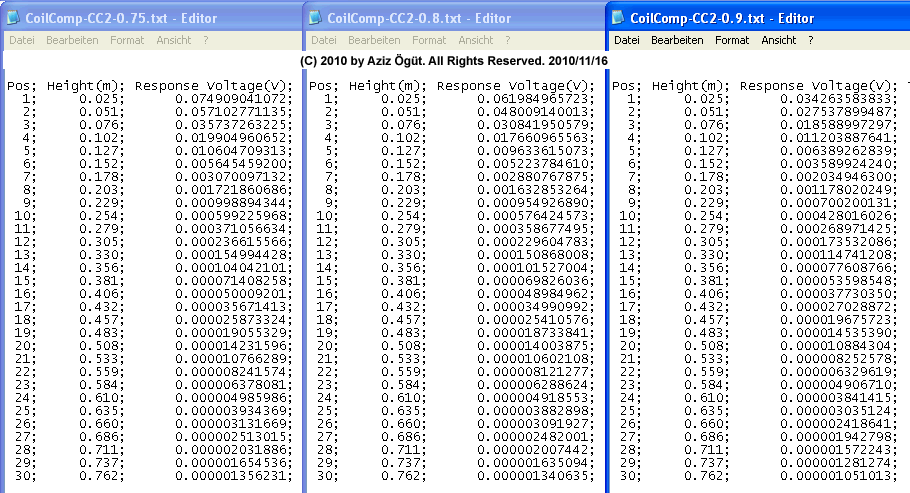Open Bearbeiten menu in CoilComp-CC2-0.9 editor
This screenshot has height=493, width=910.
[x=677, y=40]
